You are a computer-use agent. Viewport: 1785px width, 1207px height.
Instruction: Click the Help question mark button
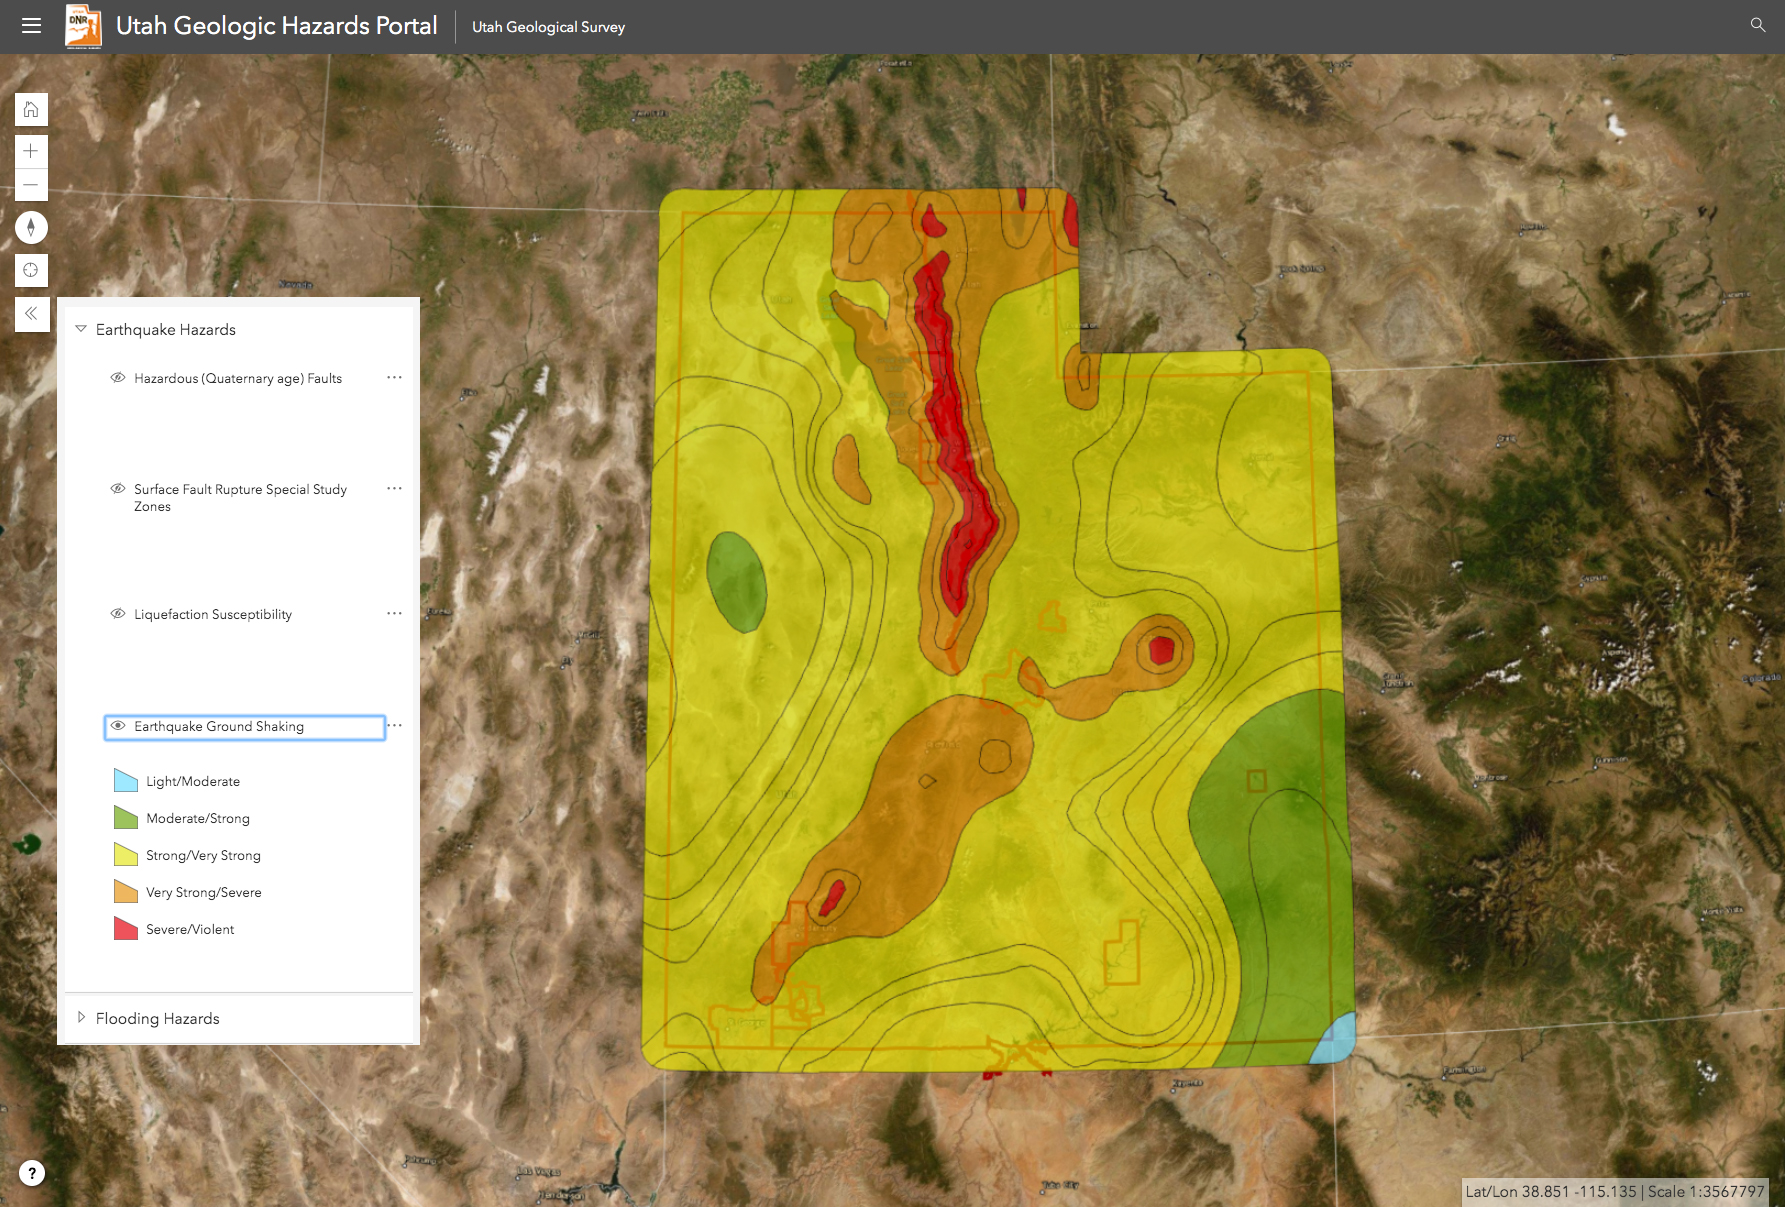31,1172
